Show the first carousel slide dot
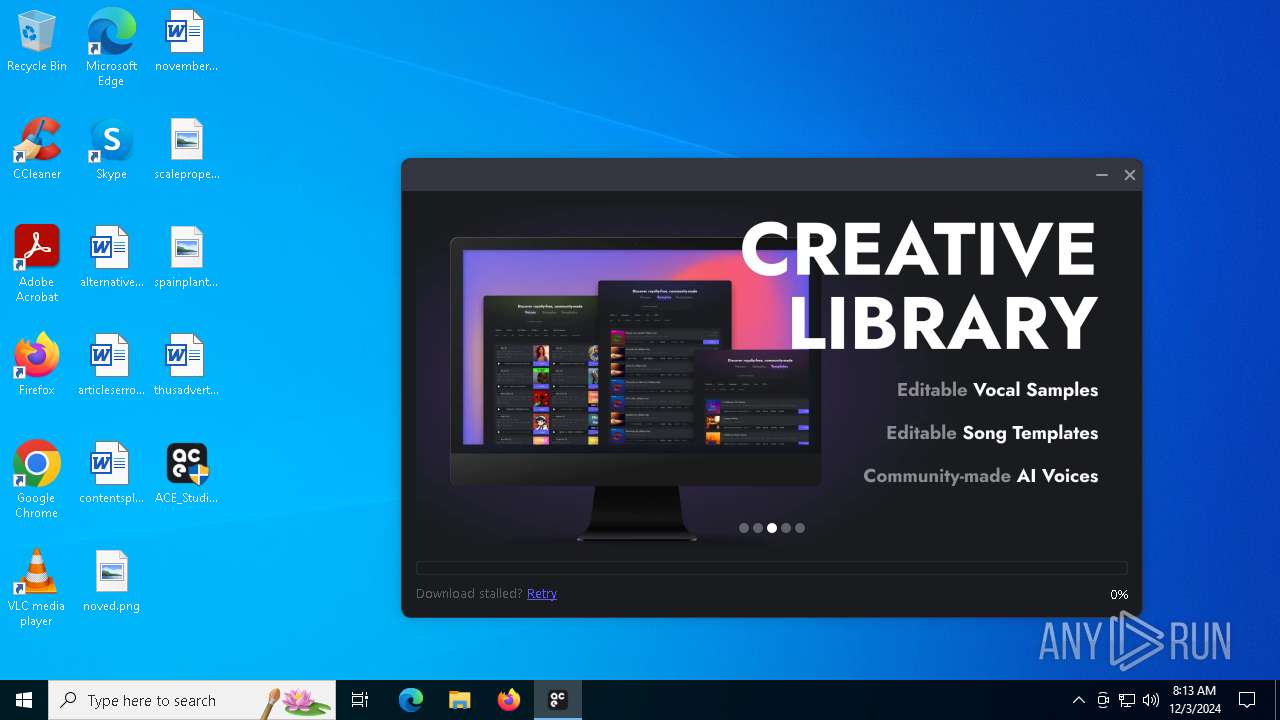This screenshot has height=720, width=1280. tap(744, 528)
